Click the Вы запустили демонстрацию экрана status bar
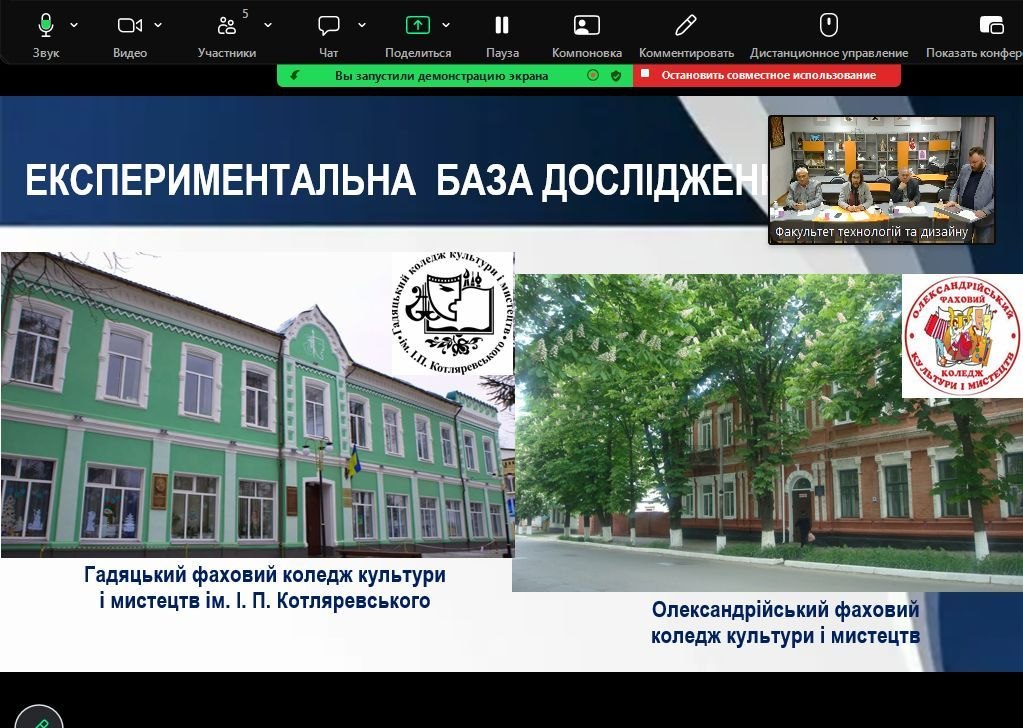 pyautogui.click(x=441, y=75)
